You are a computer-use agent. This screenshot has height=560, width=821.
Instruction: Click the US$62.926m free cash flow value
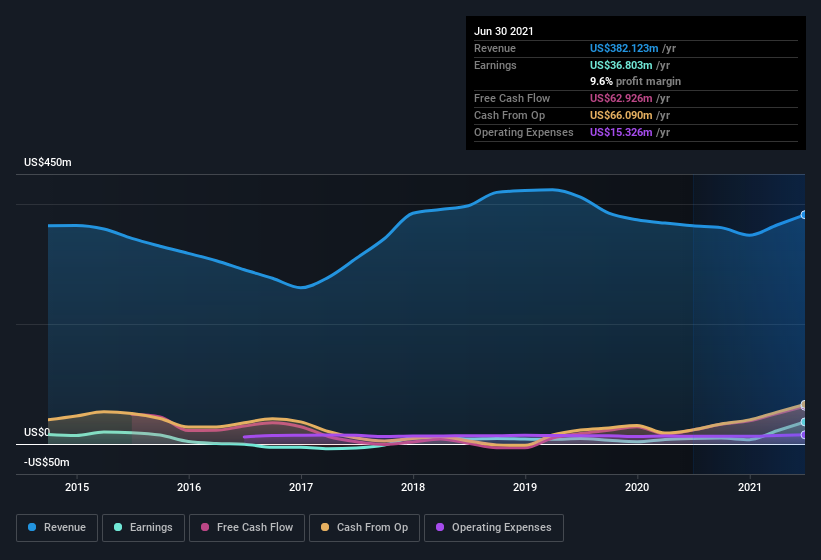[x=621, y=98]
